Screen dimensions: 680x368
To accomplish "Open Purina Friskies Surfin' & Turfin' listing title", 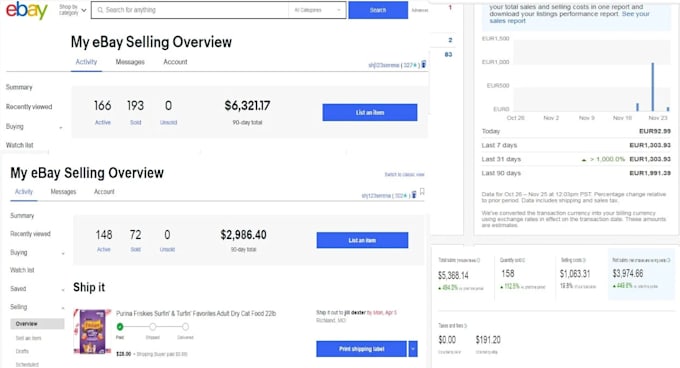I will pos(196,313).
